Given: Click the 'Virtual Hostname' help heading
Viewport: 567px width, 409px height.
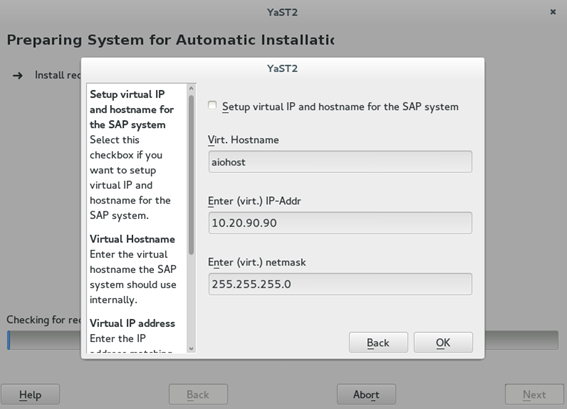Looking at the screenshot, I should [132, 239].
